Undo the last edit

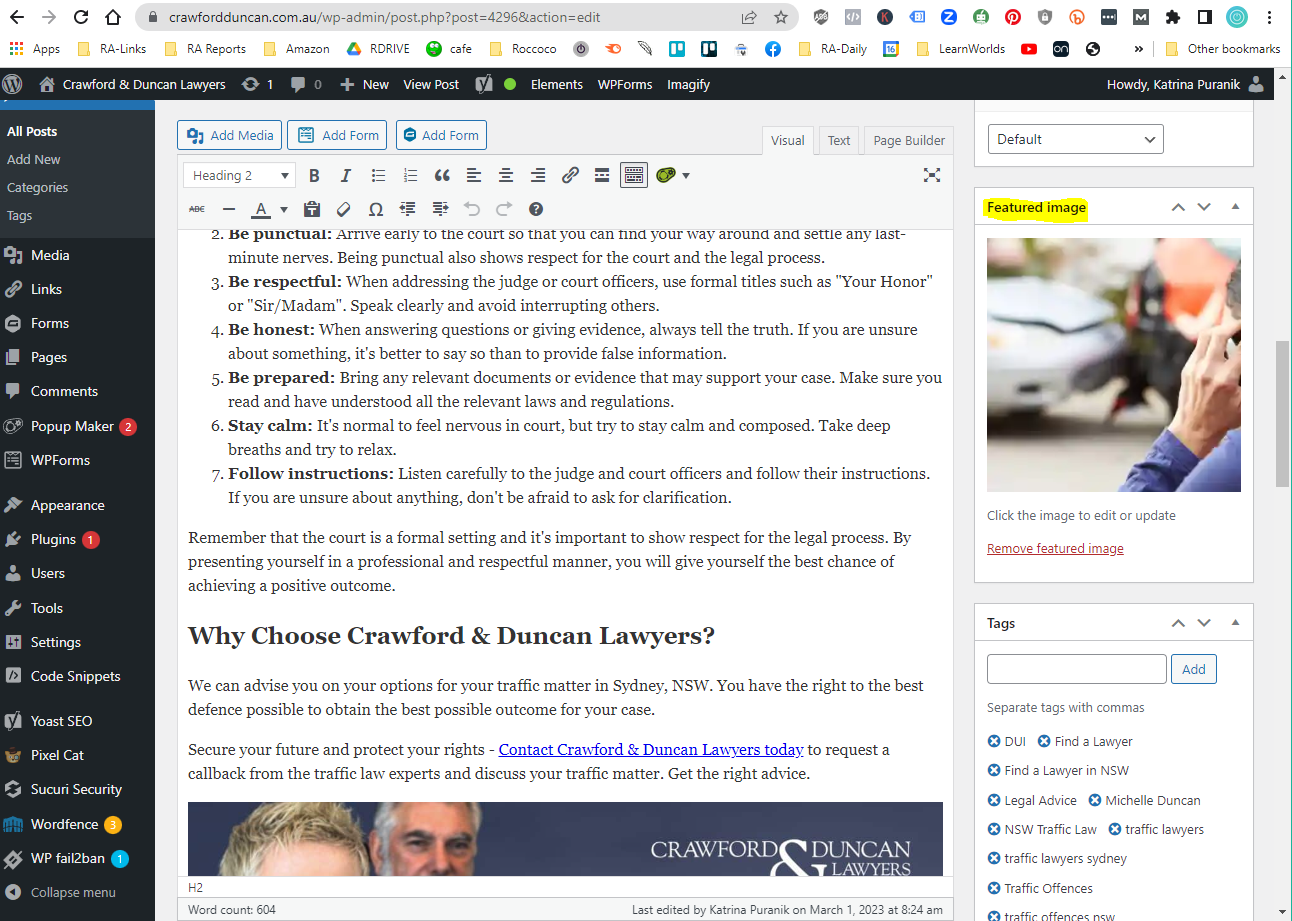tap(470, 209)
